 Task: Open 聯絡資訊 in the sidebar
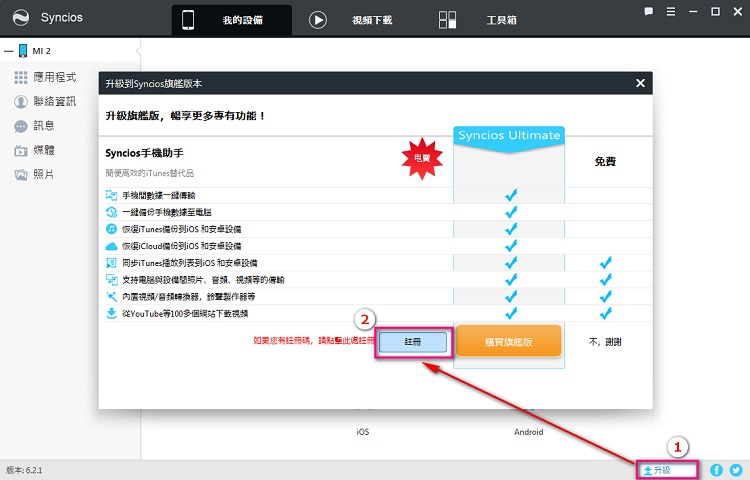(x=55, y=101)
